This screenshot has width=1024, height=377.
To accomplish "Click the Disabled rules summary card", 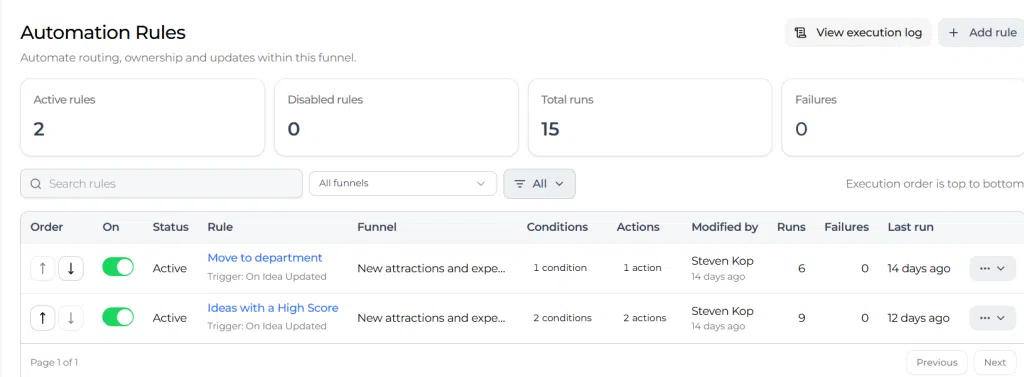I will pos(396,118).
